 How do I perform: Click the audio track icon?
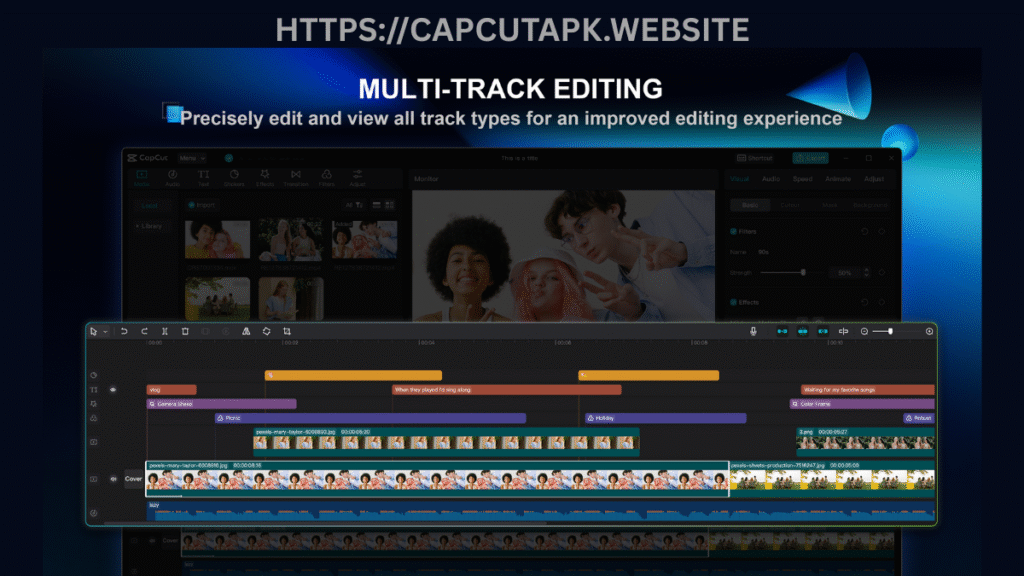93,513
